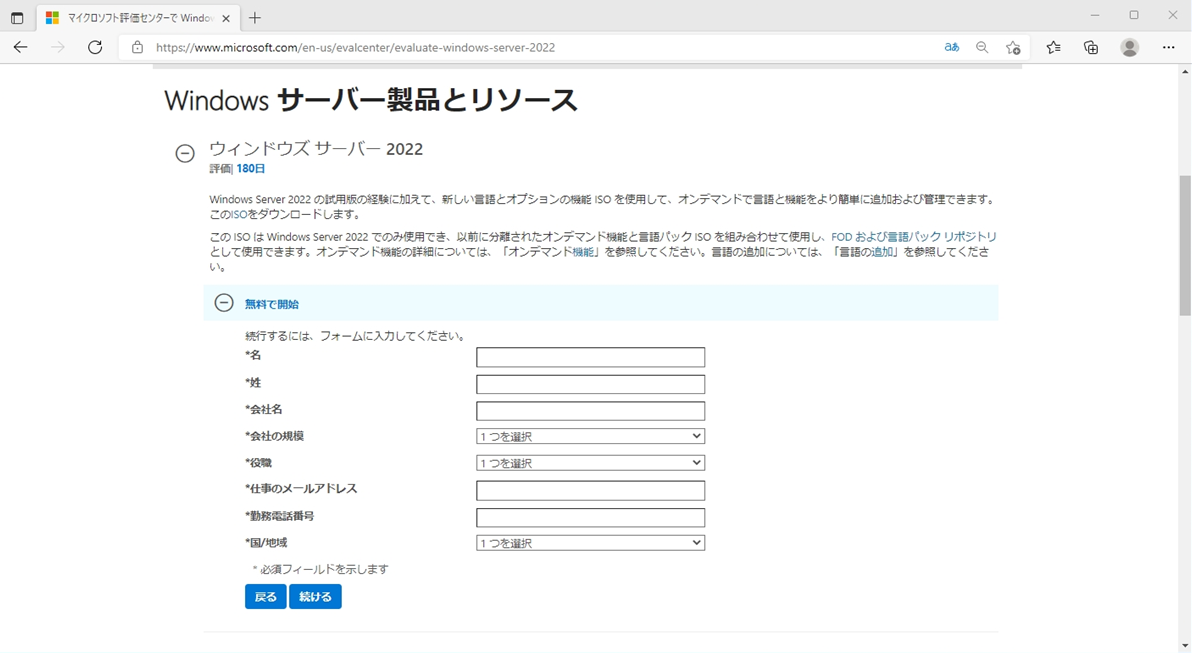Open the Favorites list
The image size is (1192, 653).
[x=1053, y=47]
